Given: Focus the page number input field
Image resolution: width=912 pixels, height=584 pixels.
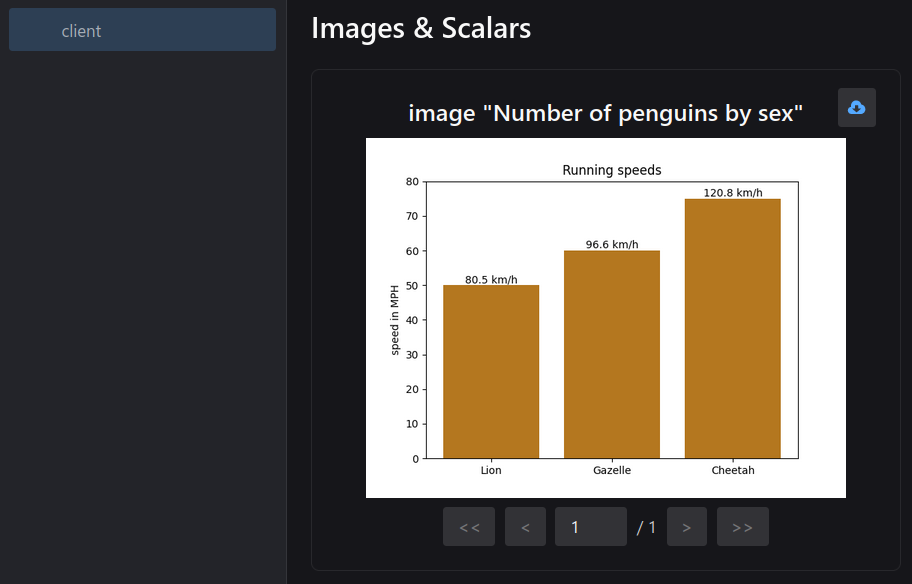Looking at the screenshot, I should 590,527.
